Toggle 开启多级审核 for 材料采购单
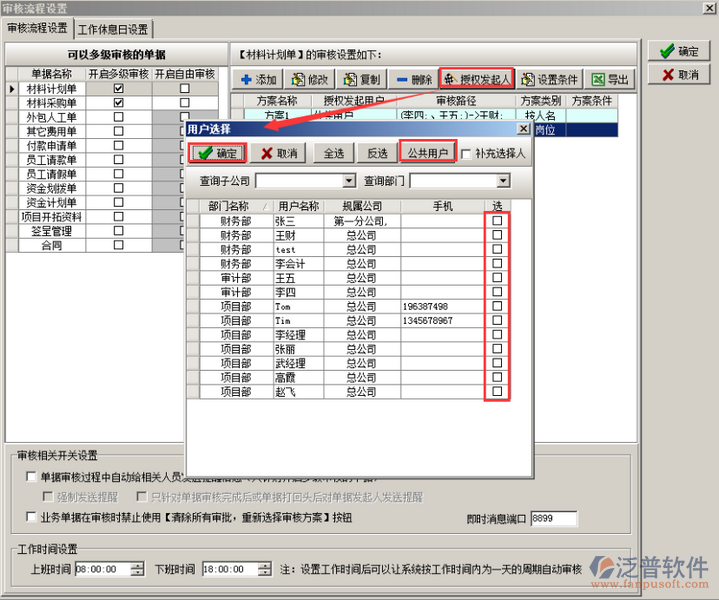This screenshot has height=600, width=719. pos(119,103)
